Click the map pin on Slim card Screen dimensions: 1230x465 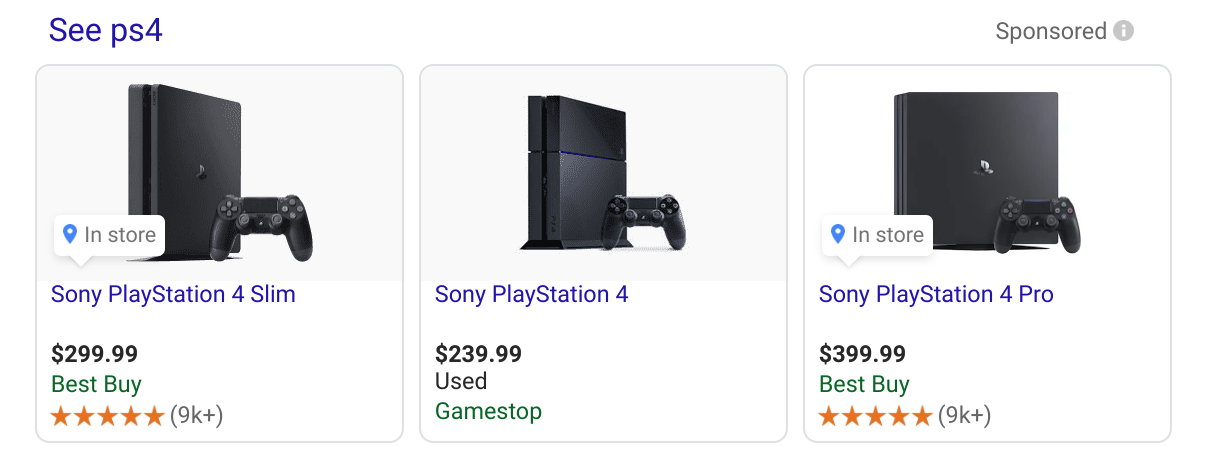[70, 234]
